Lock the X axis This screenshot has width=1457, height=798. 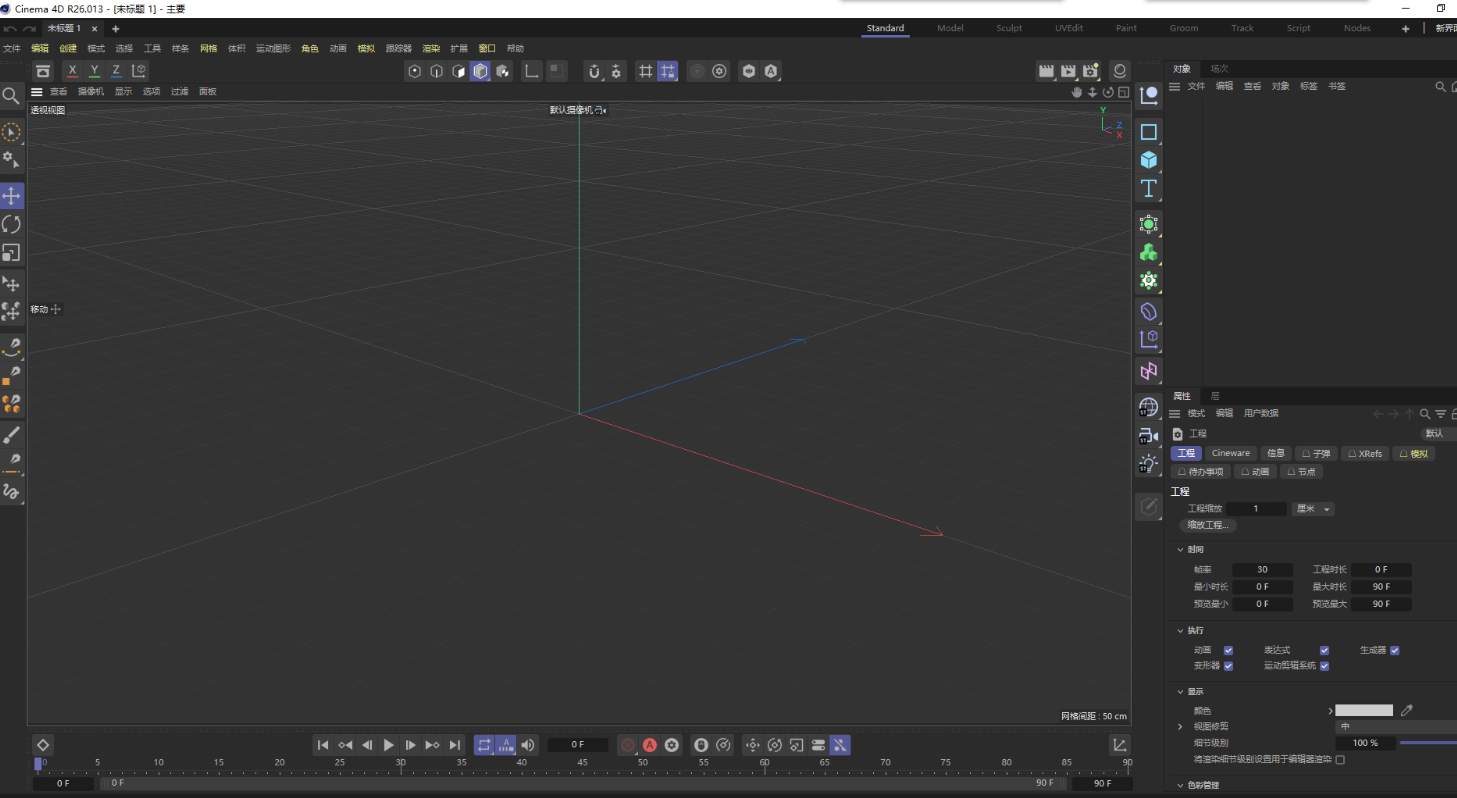pyautogui.click(x=72, y=71)
